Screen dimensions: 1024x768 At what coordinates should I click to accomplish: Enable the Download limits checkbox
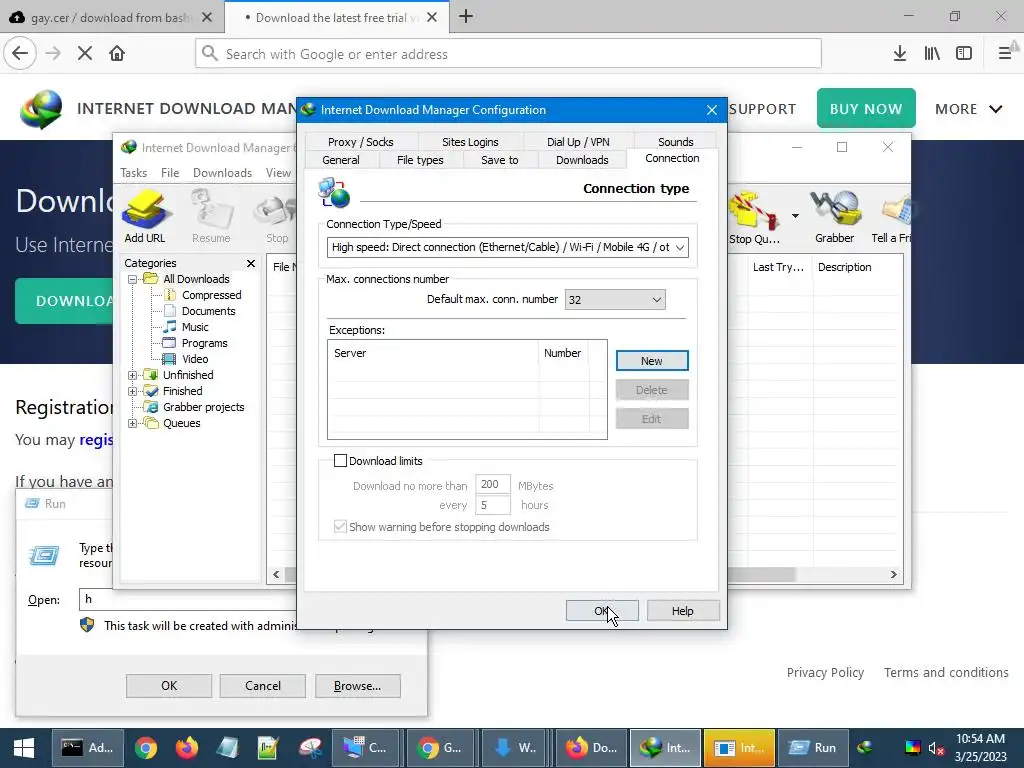coord(340,461)
